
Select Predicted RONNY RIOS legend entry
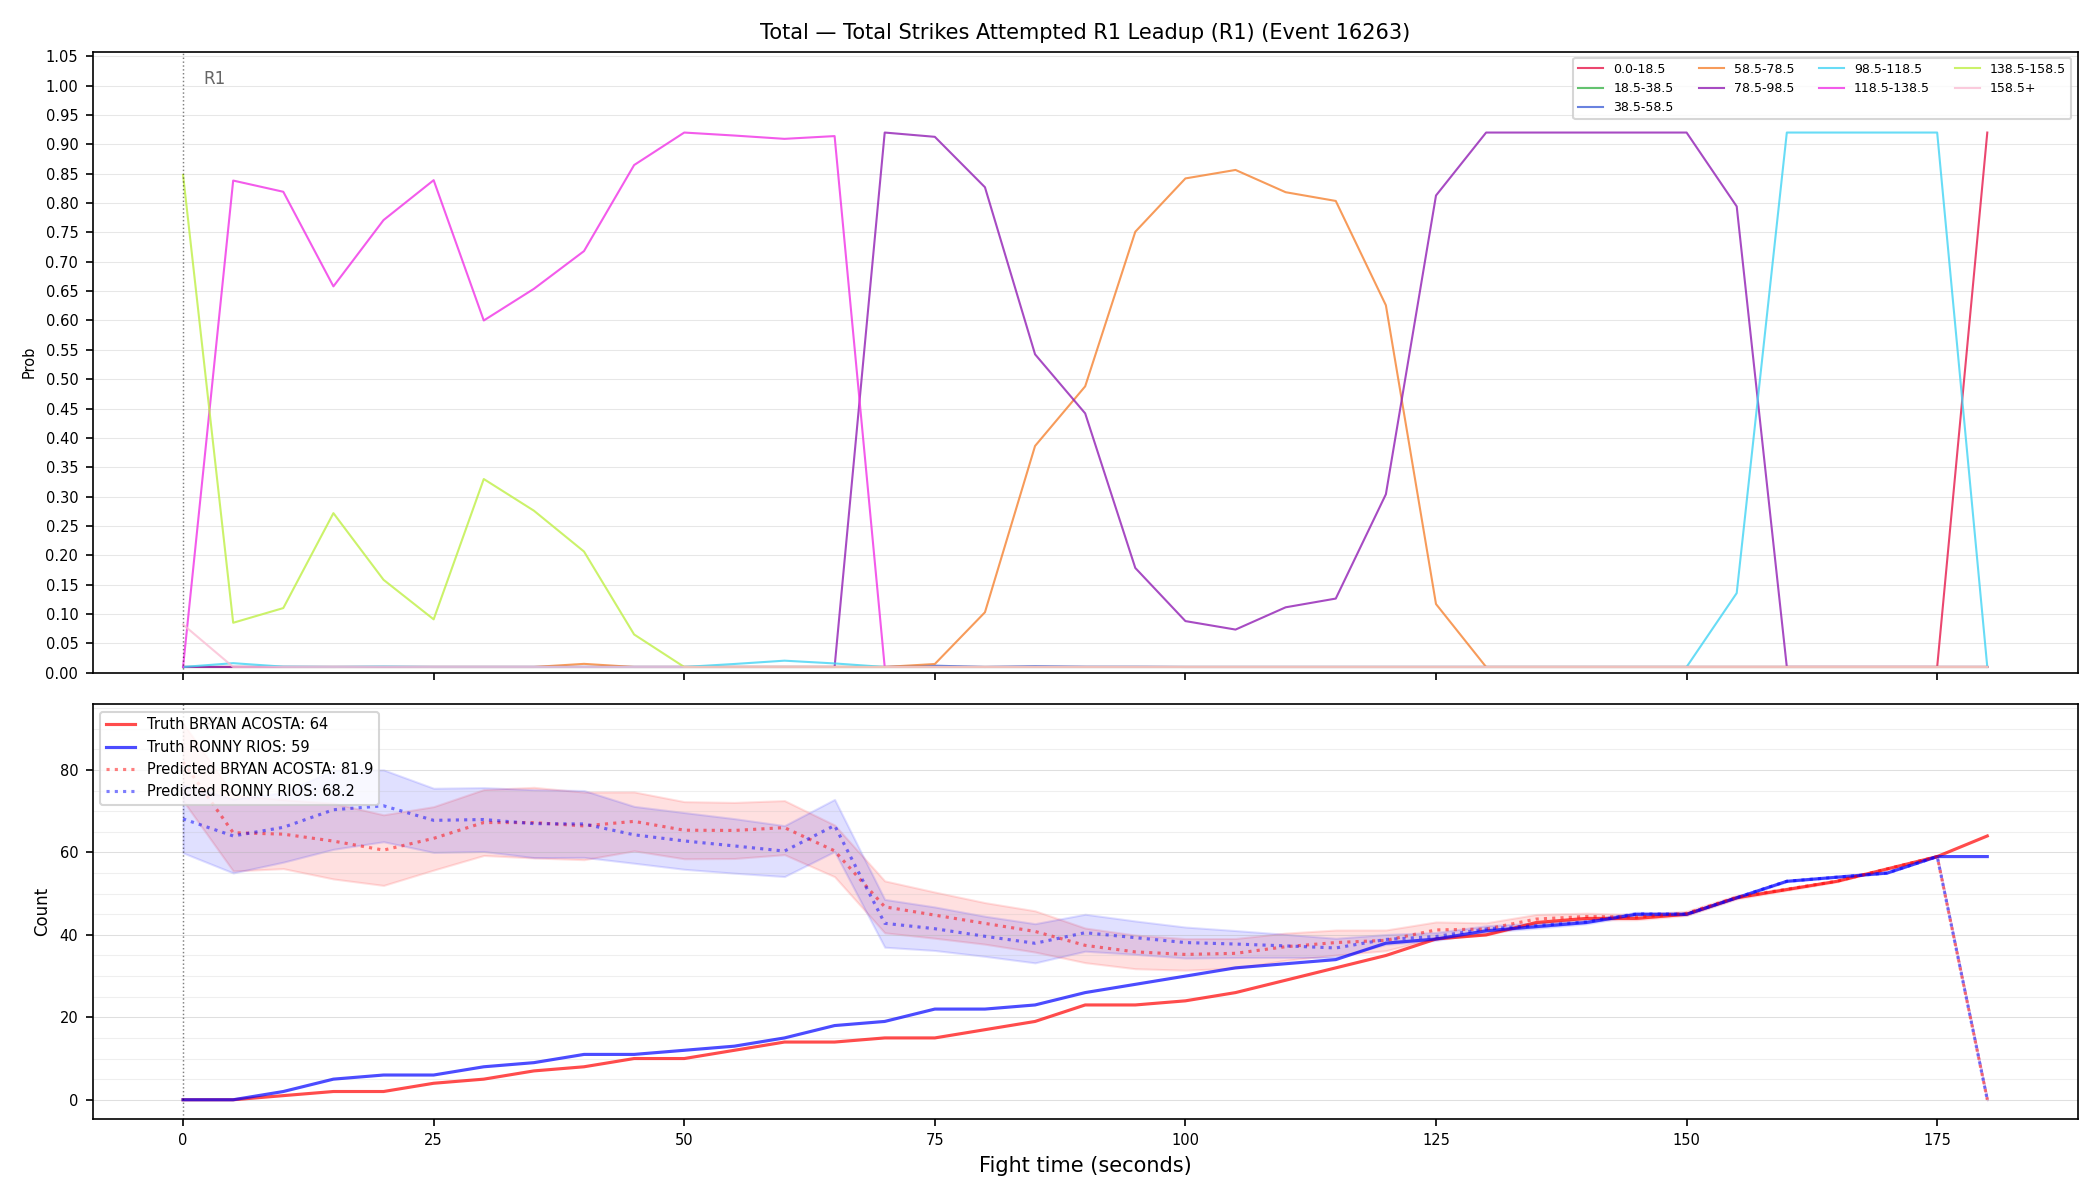[229, 791]
